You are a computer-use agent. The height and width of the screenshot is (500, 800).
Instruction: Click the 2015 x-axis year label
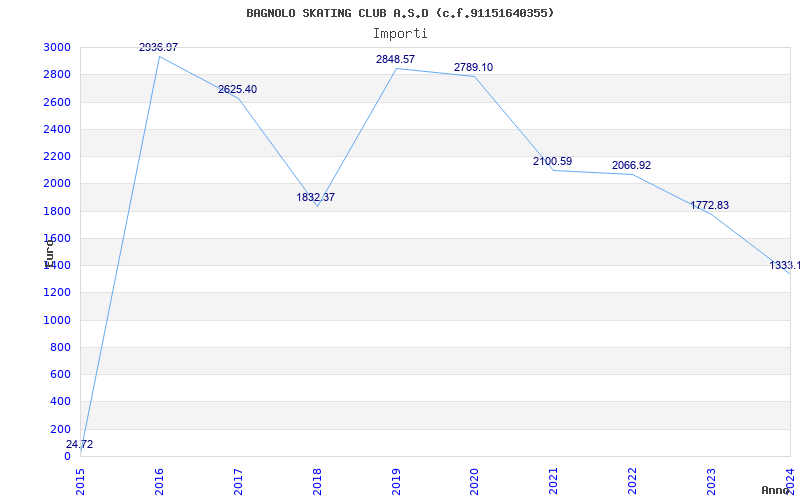[x=81, y=481]
